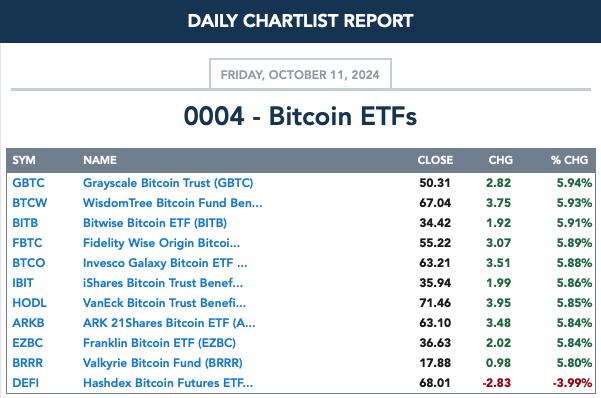Image resolution: width=601 pixels, height=398 pixels.
Task: Open the GBTC symbol link
Action: click(28, 183)
